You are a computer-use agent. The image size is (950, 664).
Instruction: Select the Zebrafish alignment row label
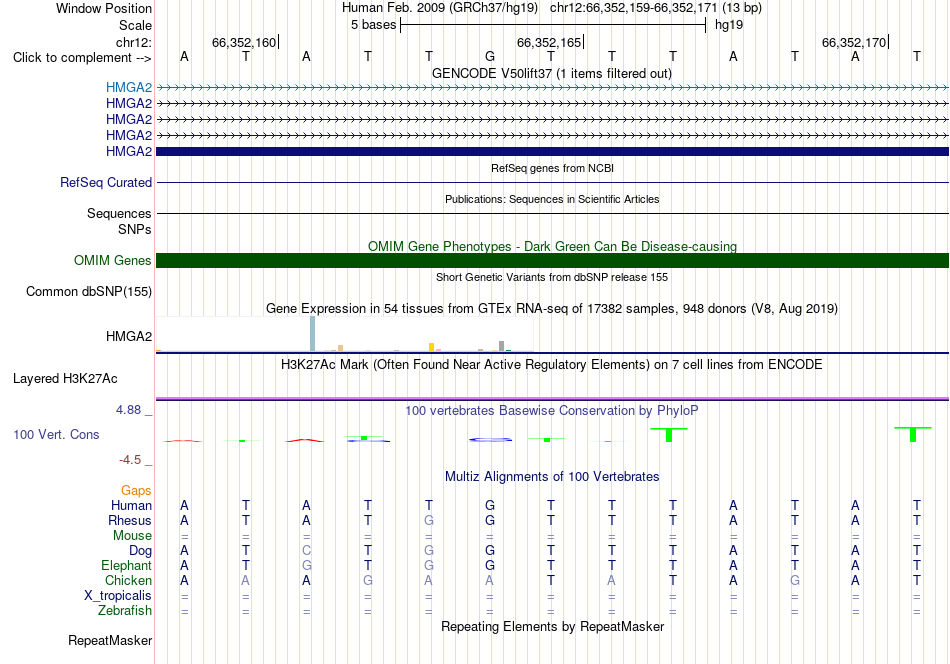125,611
